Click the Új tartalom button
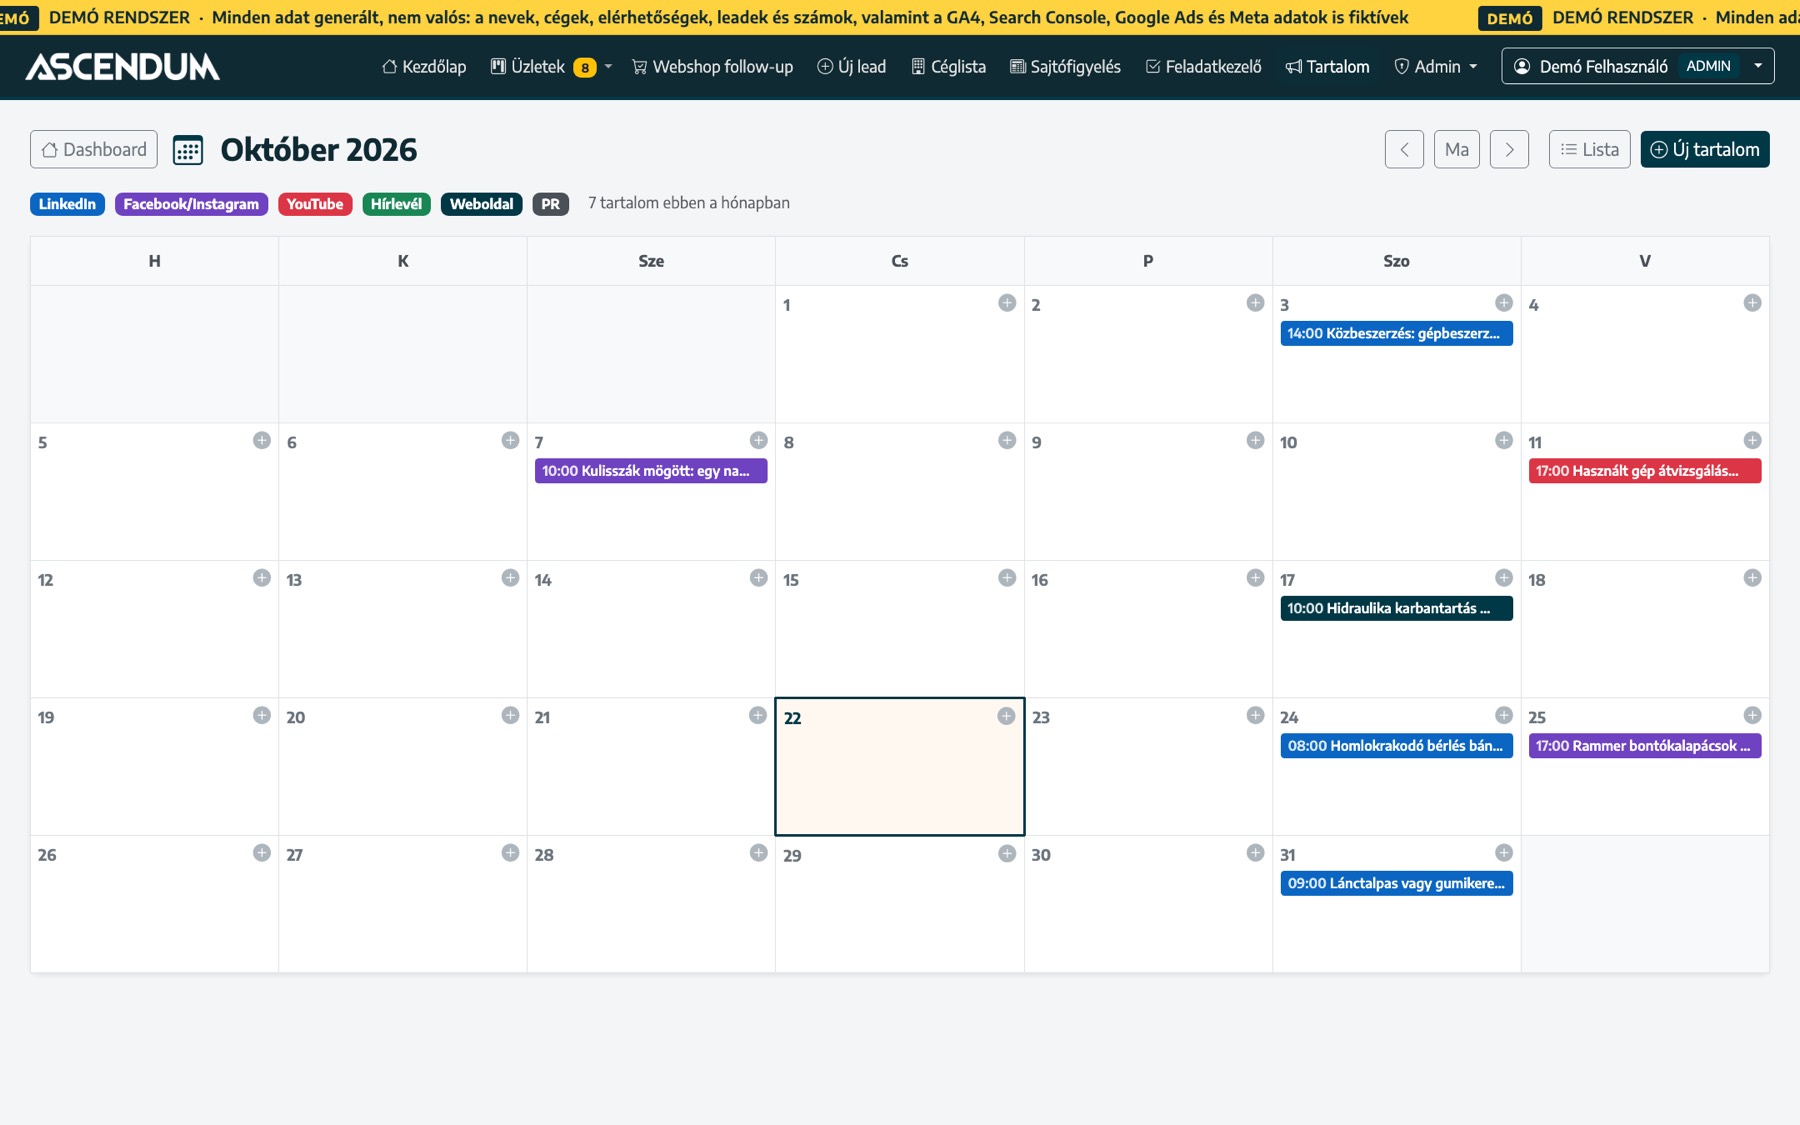The image size is (1800, 1125). (x=1705, y=149)
